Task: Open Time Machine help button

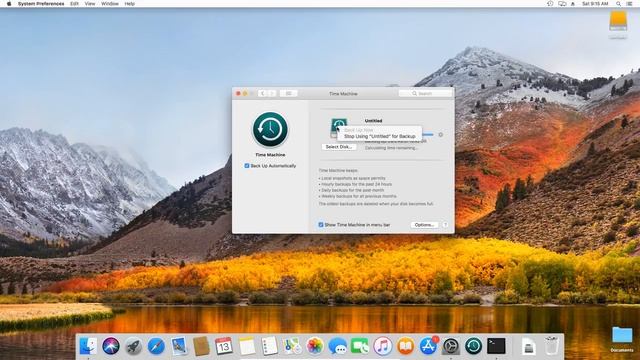Action: tap(445, 225)
